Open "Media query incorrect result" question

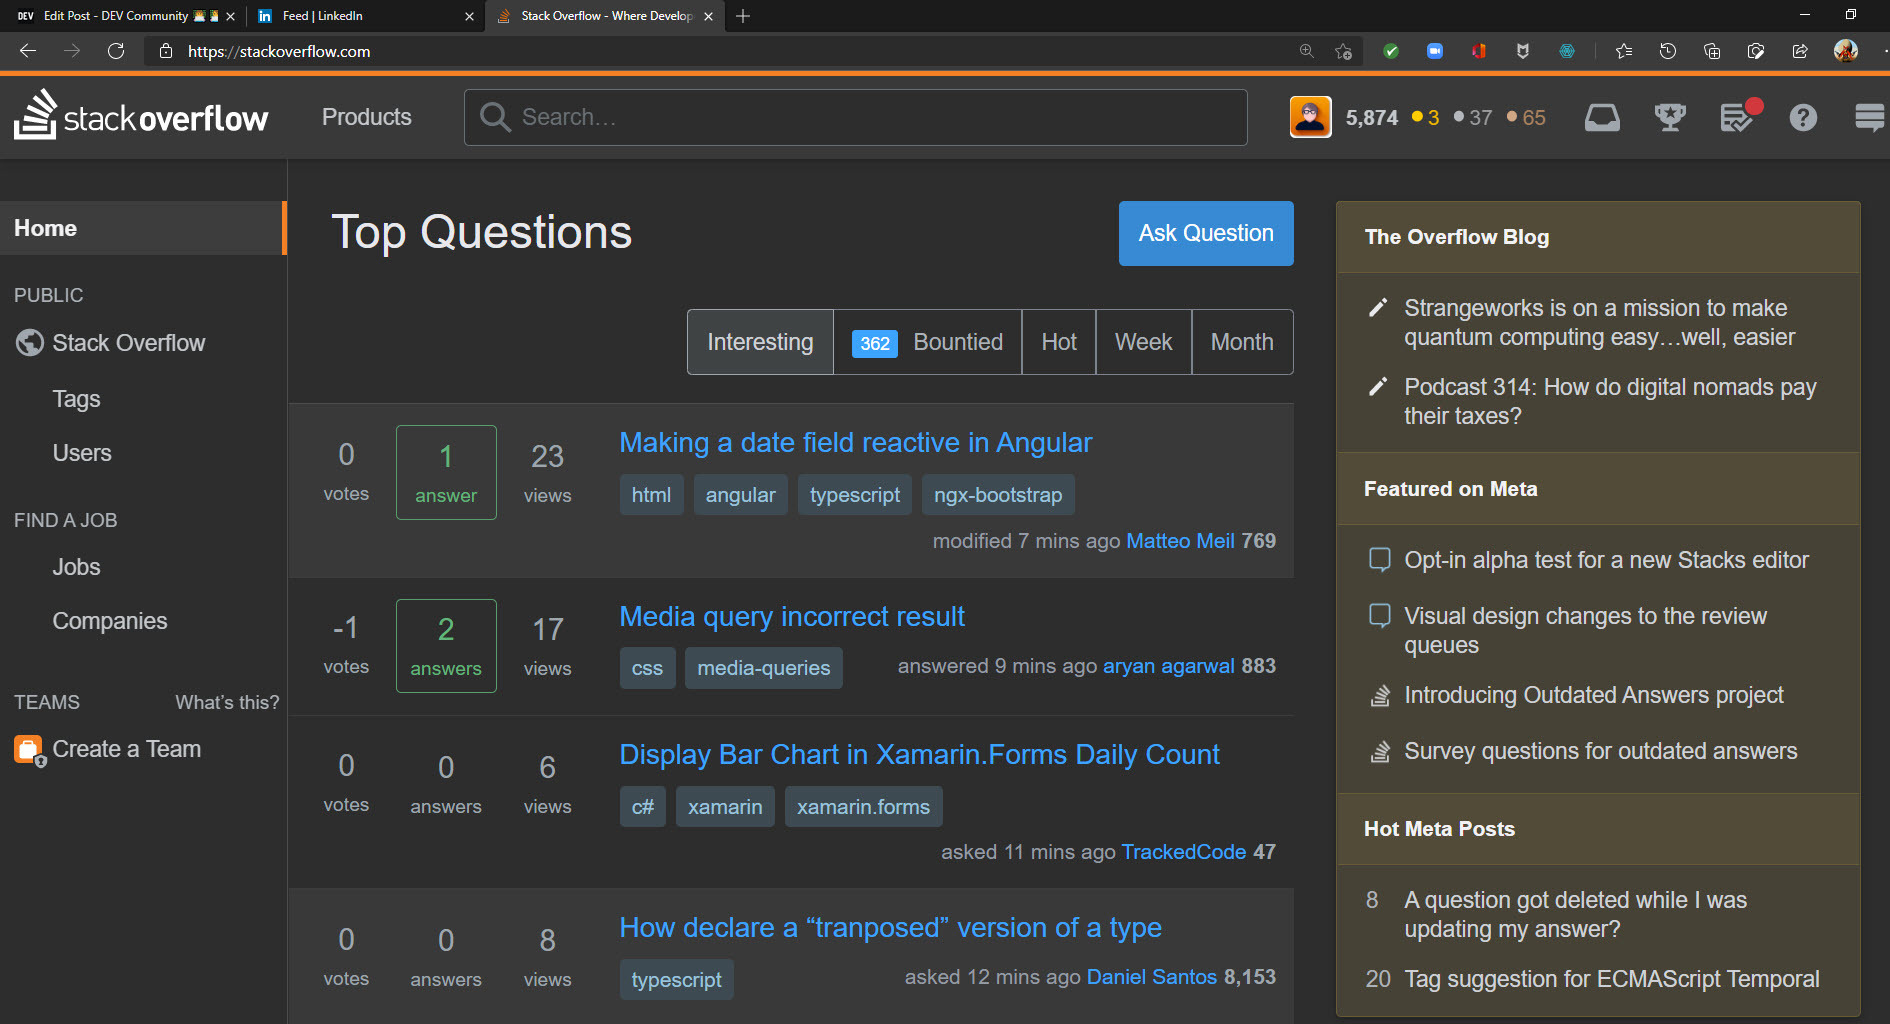pos(792,616)
